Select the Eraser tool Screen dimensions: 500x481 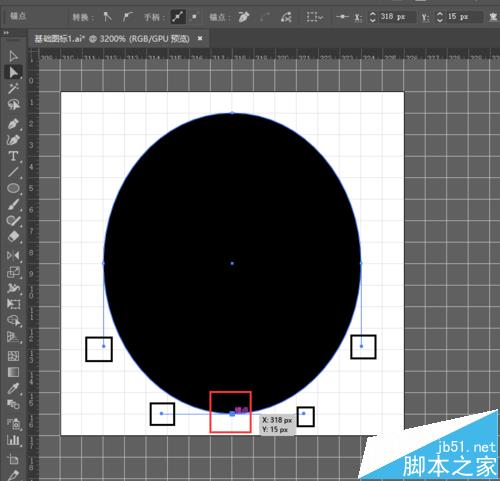coord(13,237)
